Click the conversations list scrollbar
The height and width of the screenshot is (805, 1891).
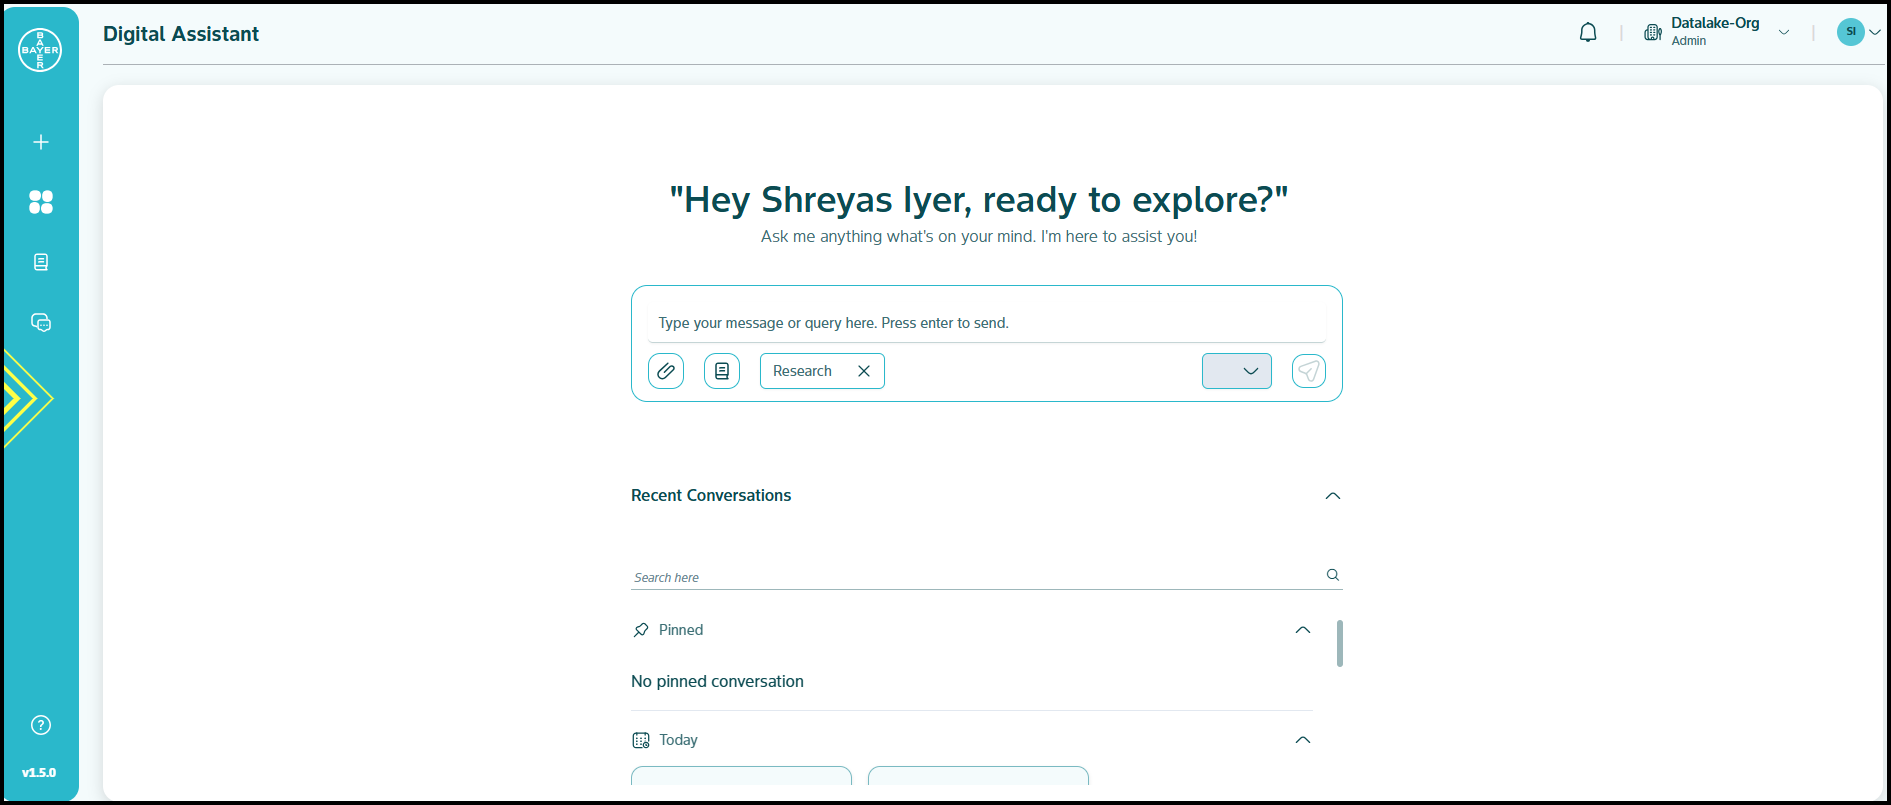coord(1340,643)
